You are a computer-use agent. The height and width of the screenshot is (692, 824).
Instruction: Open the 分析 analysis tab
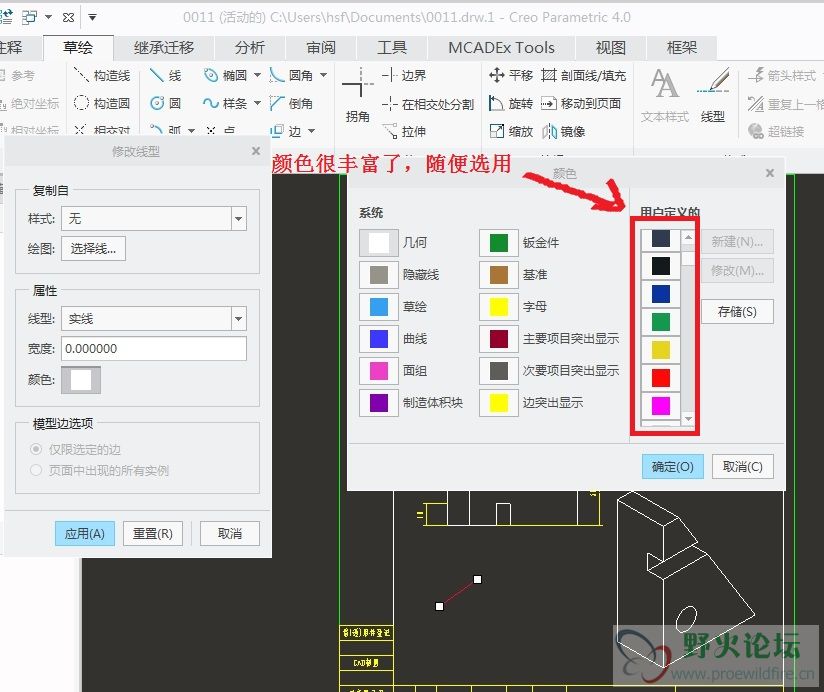pyautogui.click(x=250, y=48)
